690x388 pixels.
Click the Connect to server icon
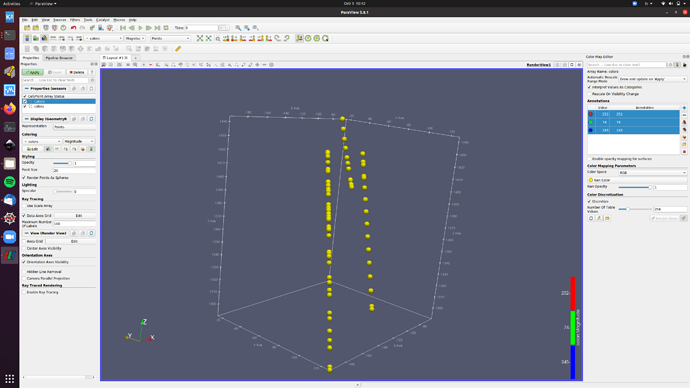tap(46, 28)
